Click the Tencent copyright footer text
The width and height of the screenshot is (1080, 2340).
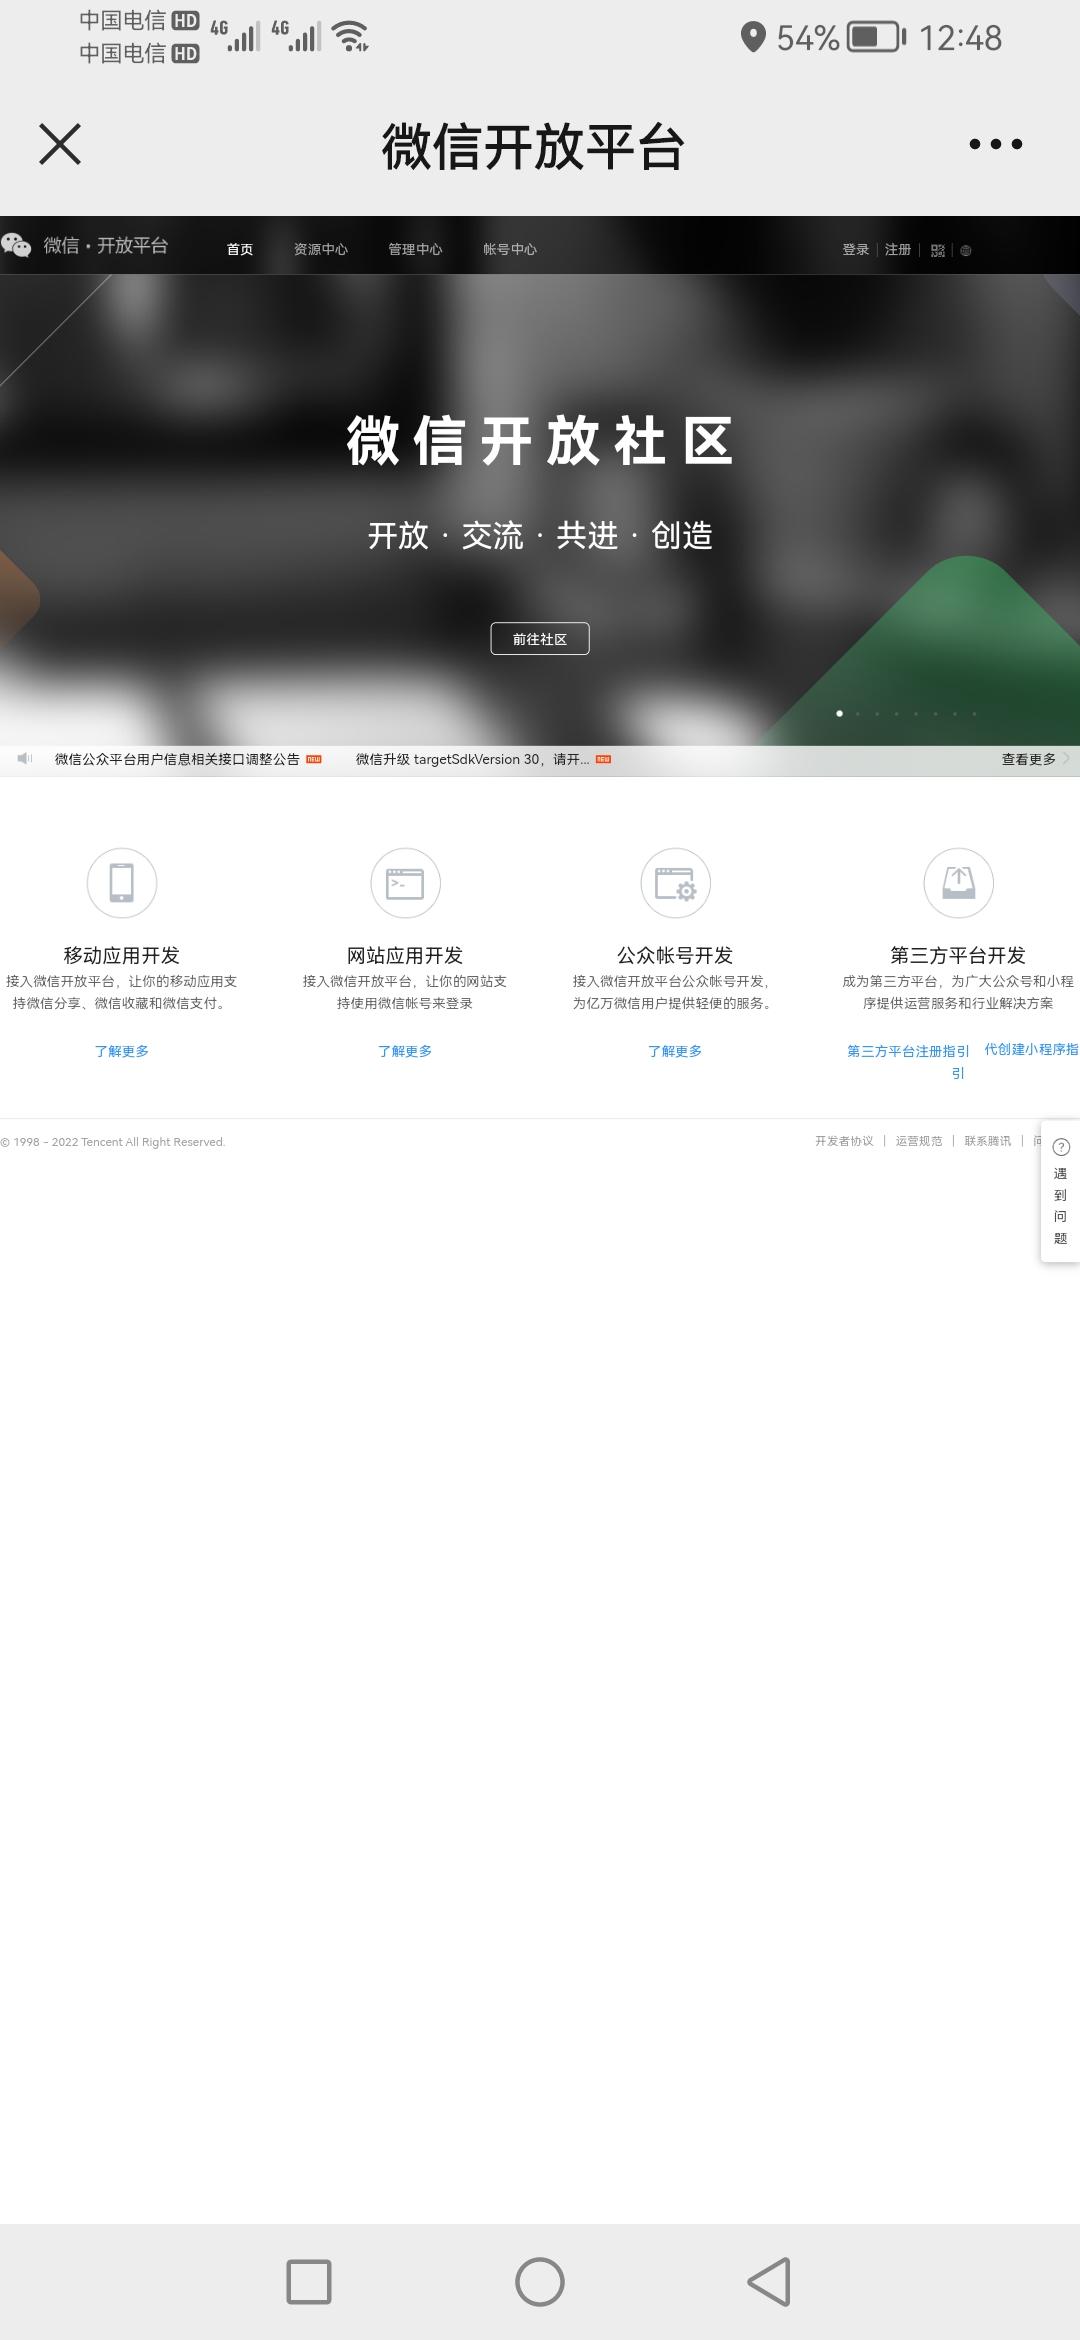click(113, 1142)
